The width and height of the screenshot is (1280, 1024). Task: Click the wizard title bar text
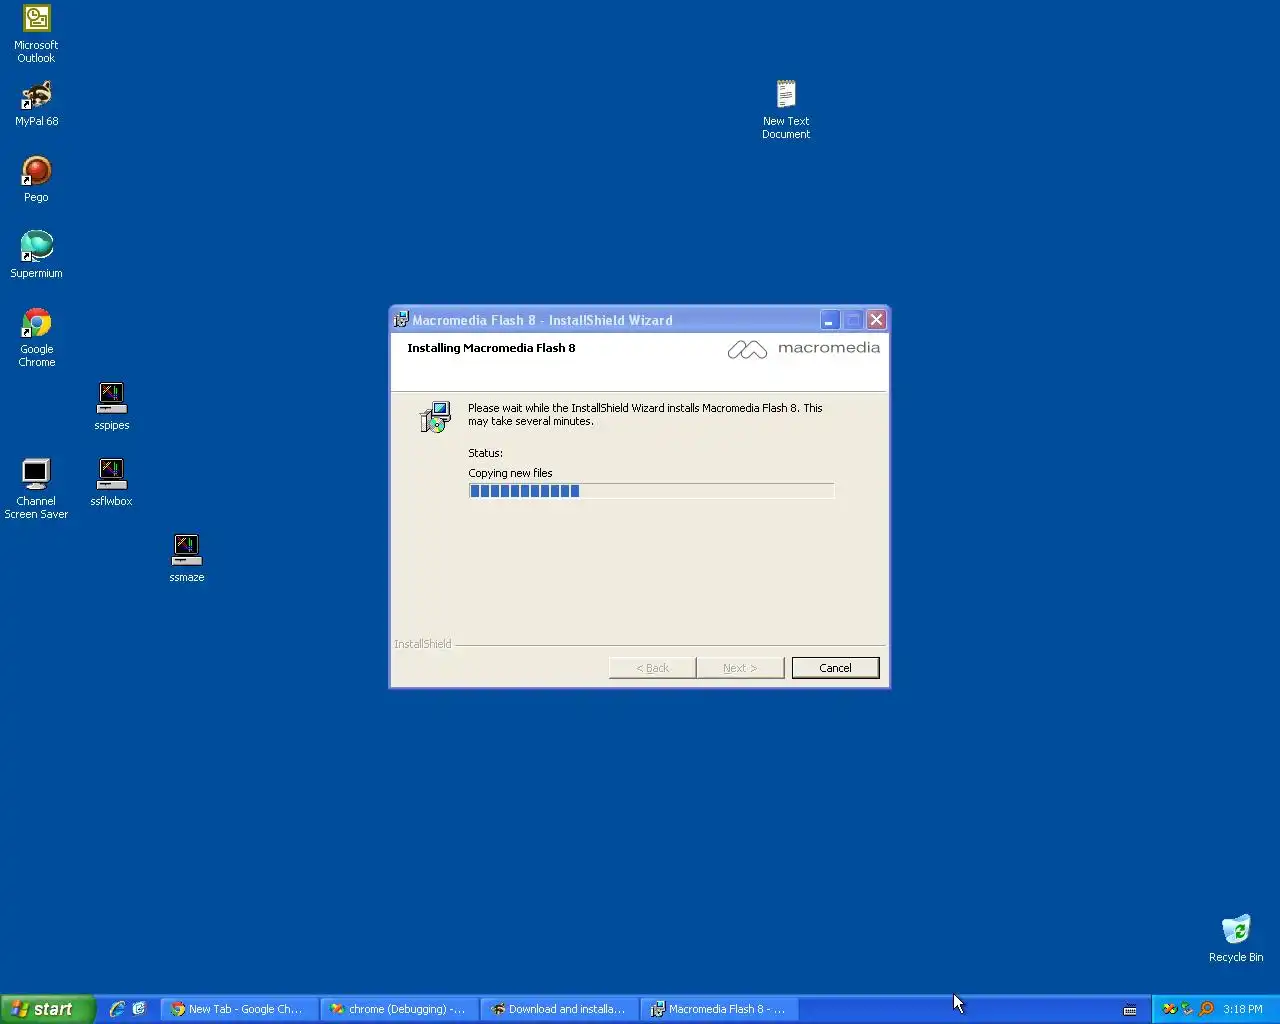click(542, 320)
